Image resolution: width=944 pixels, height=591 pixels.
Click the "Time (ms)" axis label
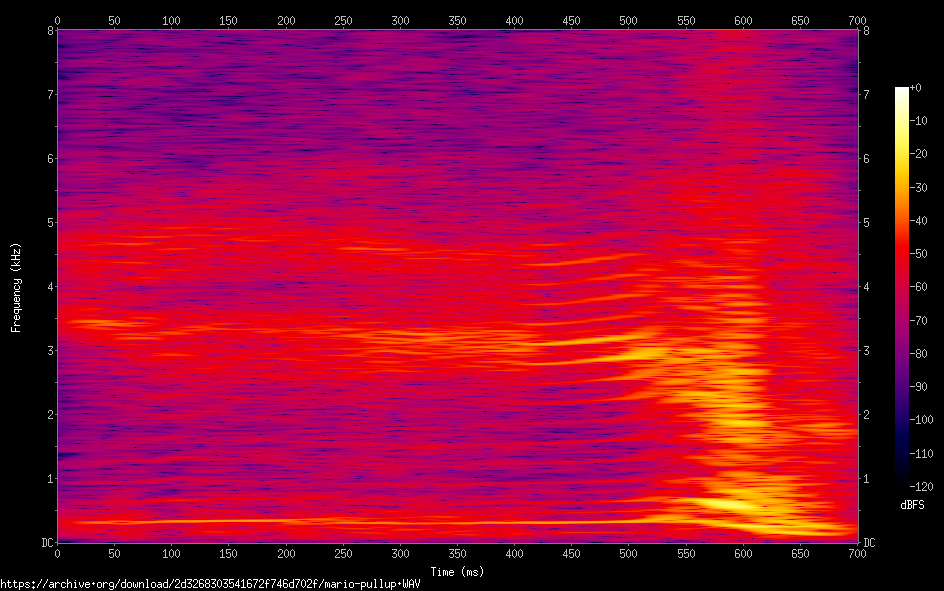coord(457,571)
